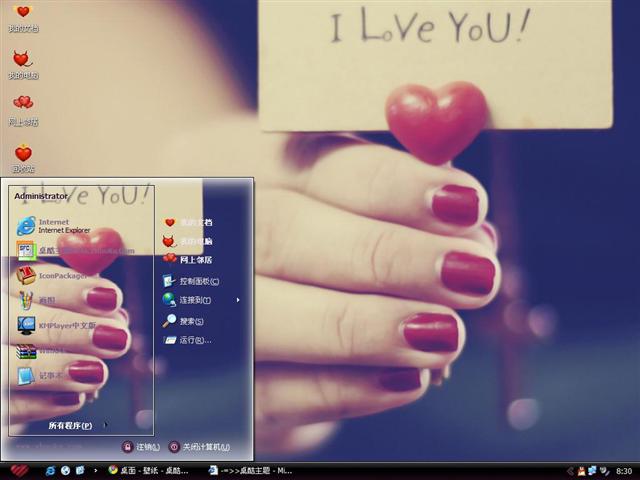Switch to 桌酷主题 taskbar window
This screenshot has width=640, height=480.
pyautogui.click(x=251, y=471)
